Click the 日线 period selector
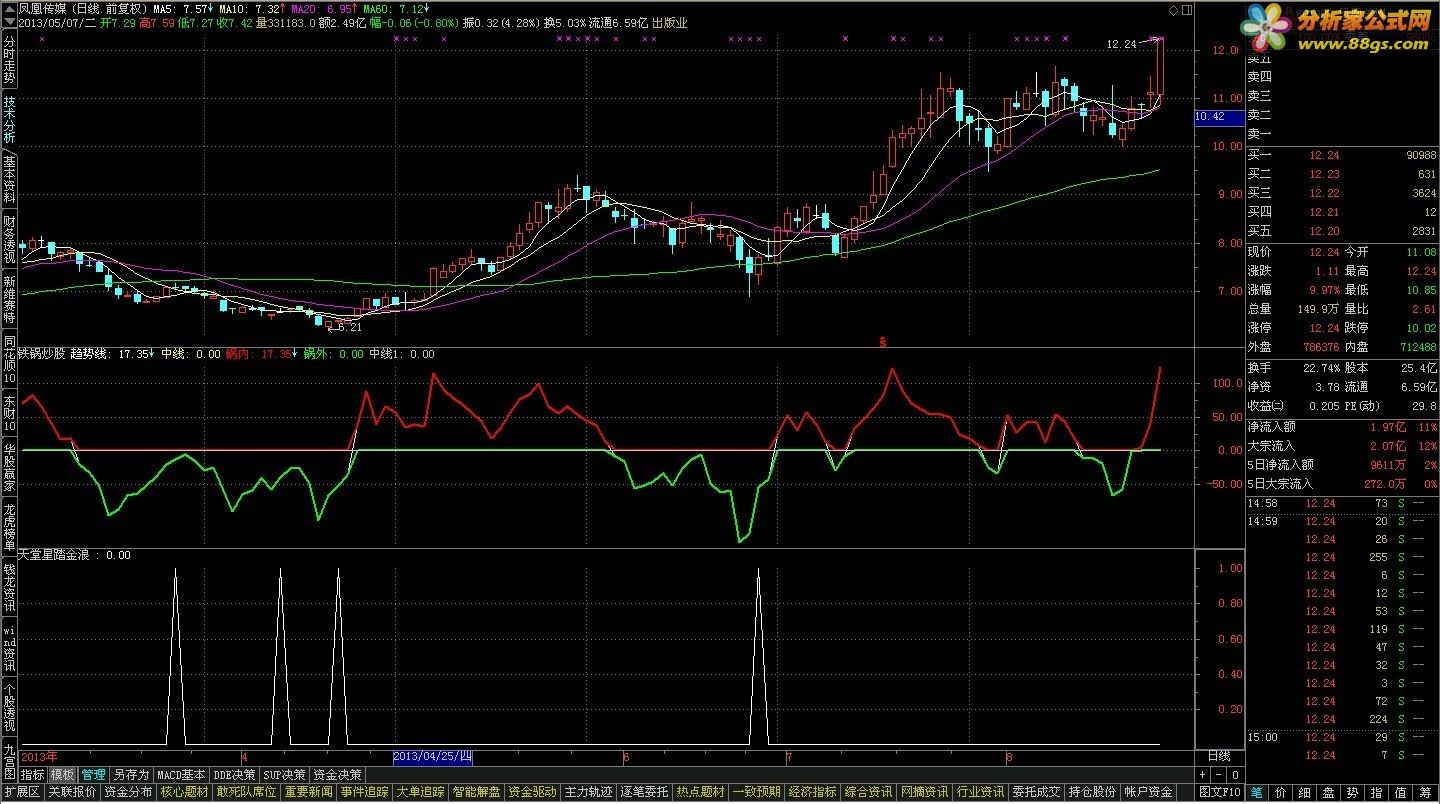Image resolution: width=1440 pixels, height=804 pixels. pyautogui.click(x=1219, y=757)
